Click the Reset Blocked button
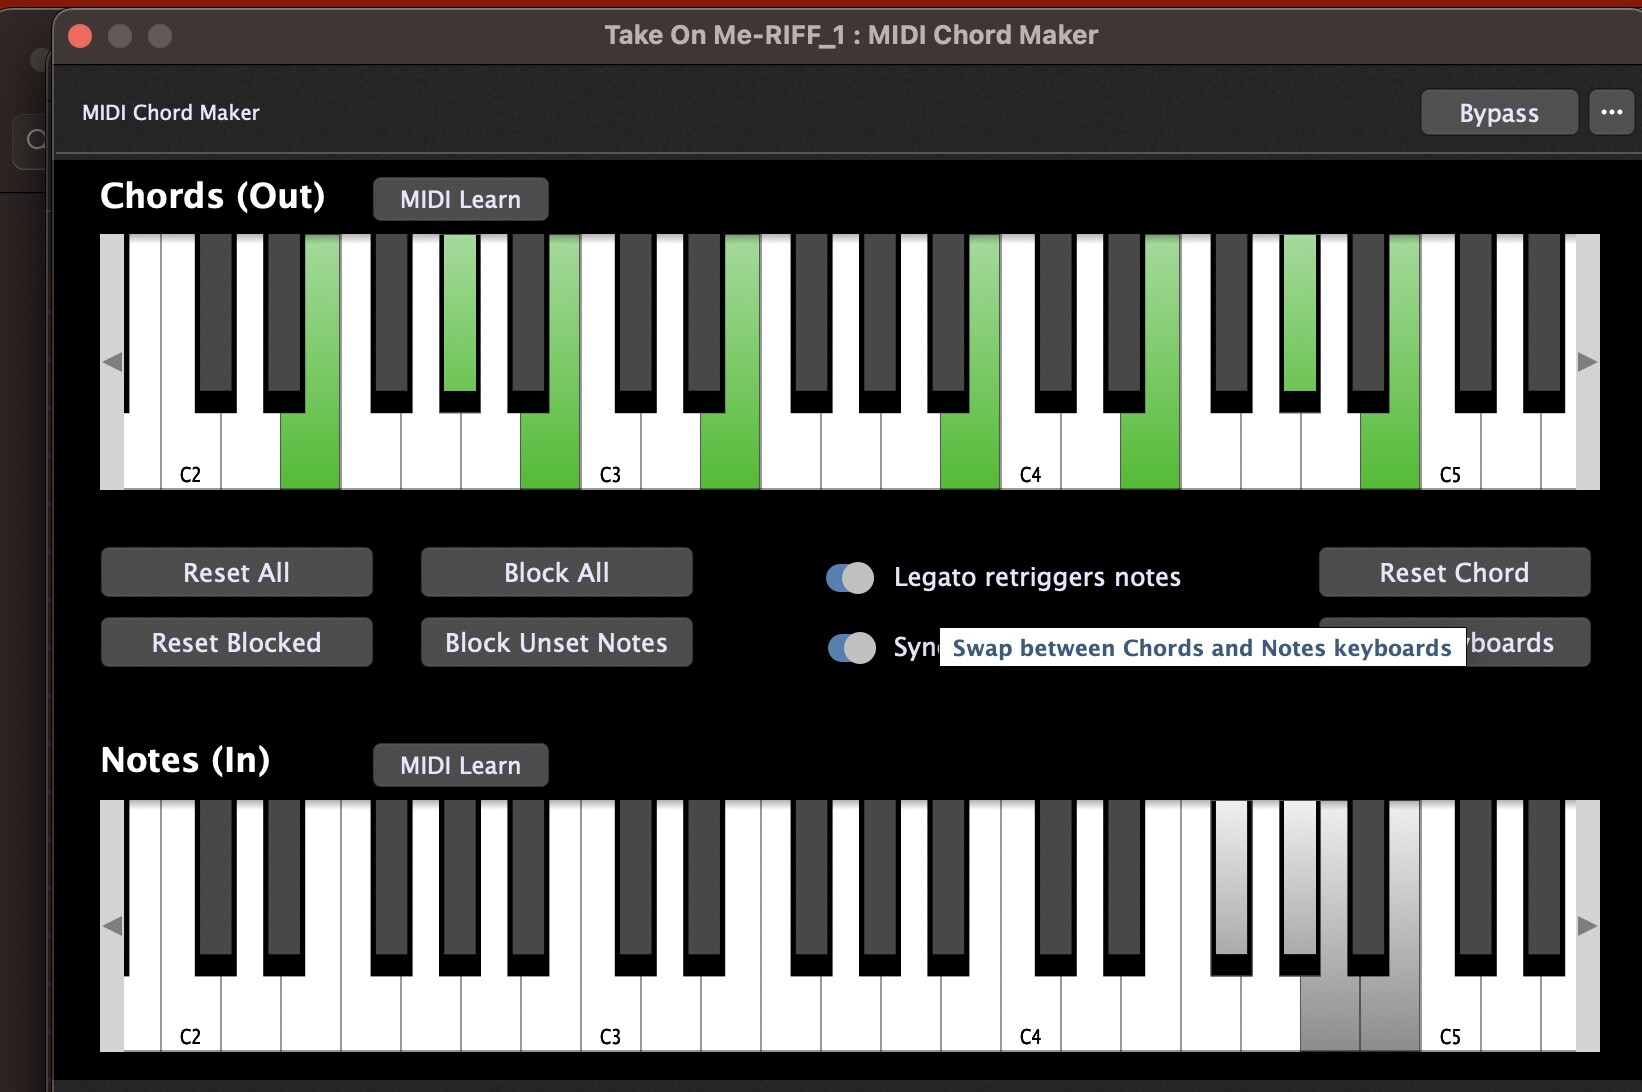The image size is (1642, 1092). pos(237,642)
